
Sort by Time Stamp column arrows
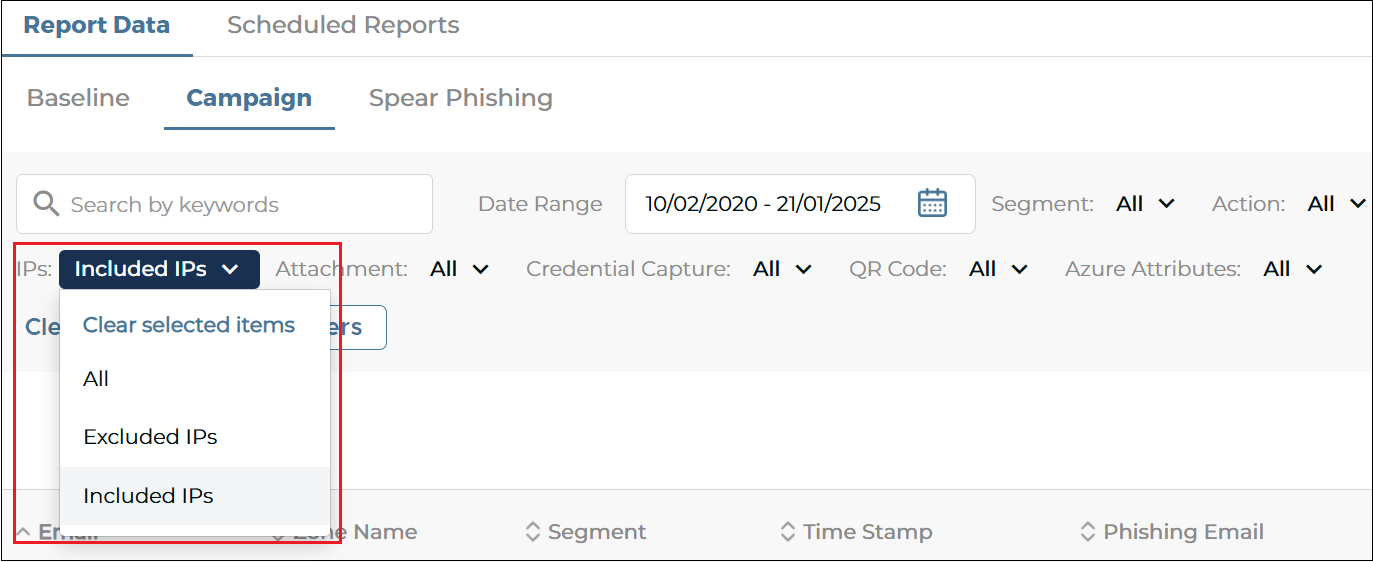pos(788,532)
